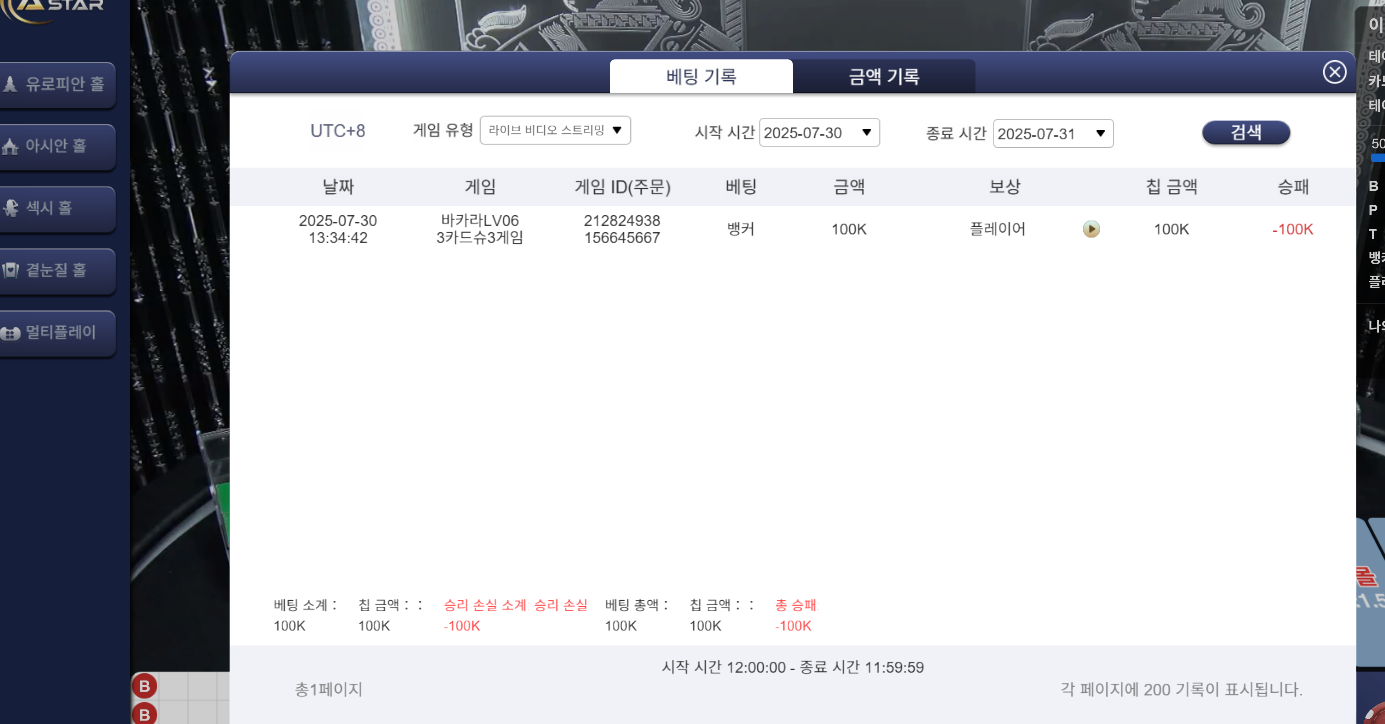1385x724 pixels.
Task: Click game ID 212824938 in the row
Action: (x=622, y=221)
